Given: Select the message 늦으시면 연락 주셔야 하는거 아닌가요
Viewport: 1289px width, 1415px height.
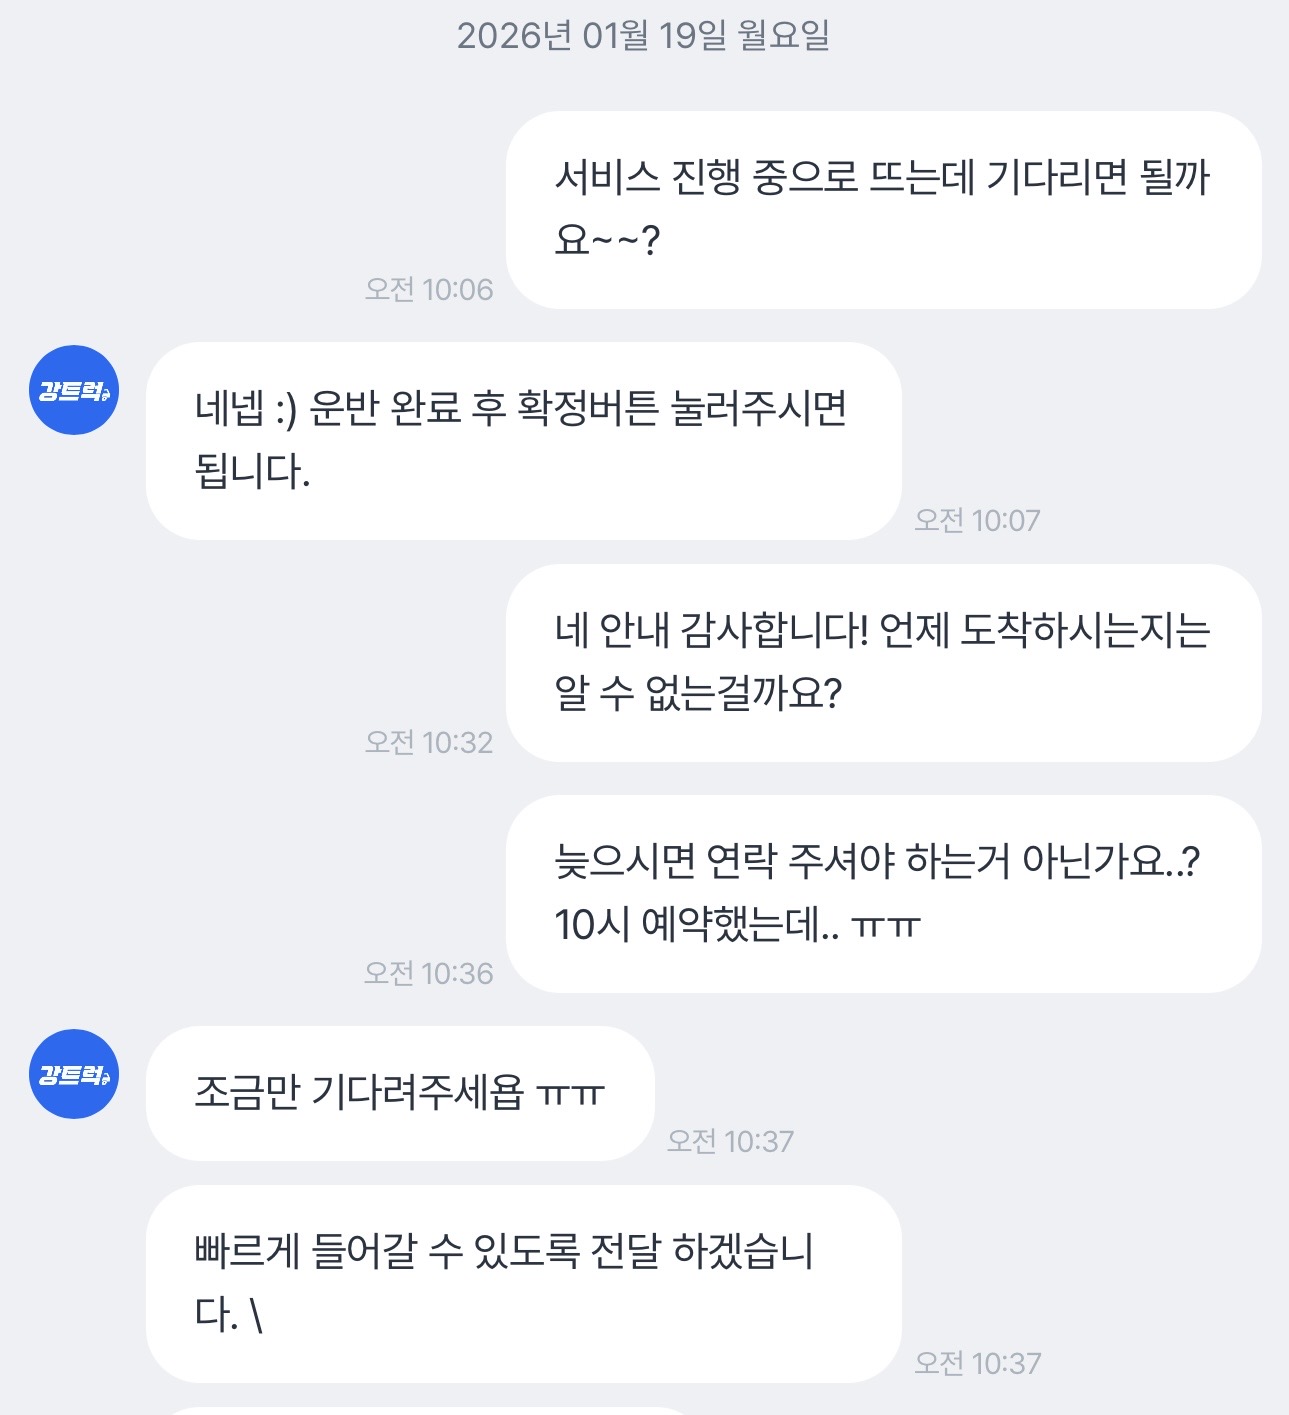Looking at the screenshot, I should click(x=883, y=894).
